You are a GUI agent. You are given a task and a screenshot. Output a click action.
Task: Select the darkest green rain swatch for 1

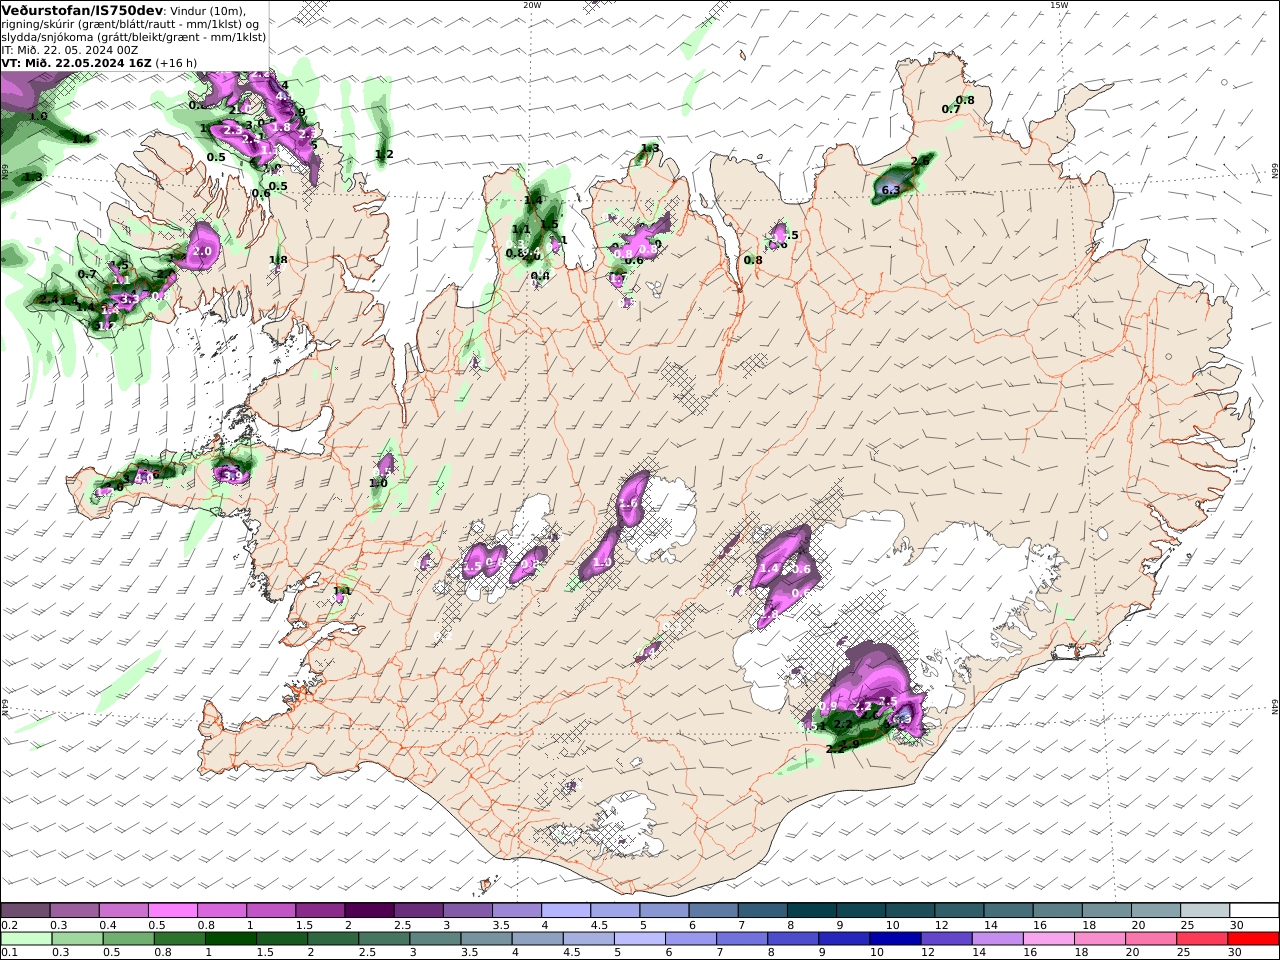click(231, 939)
